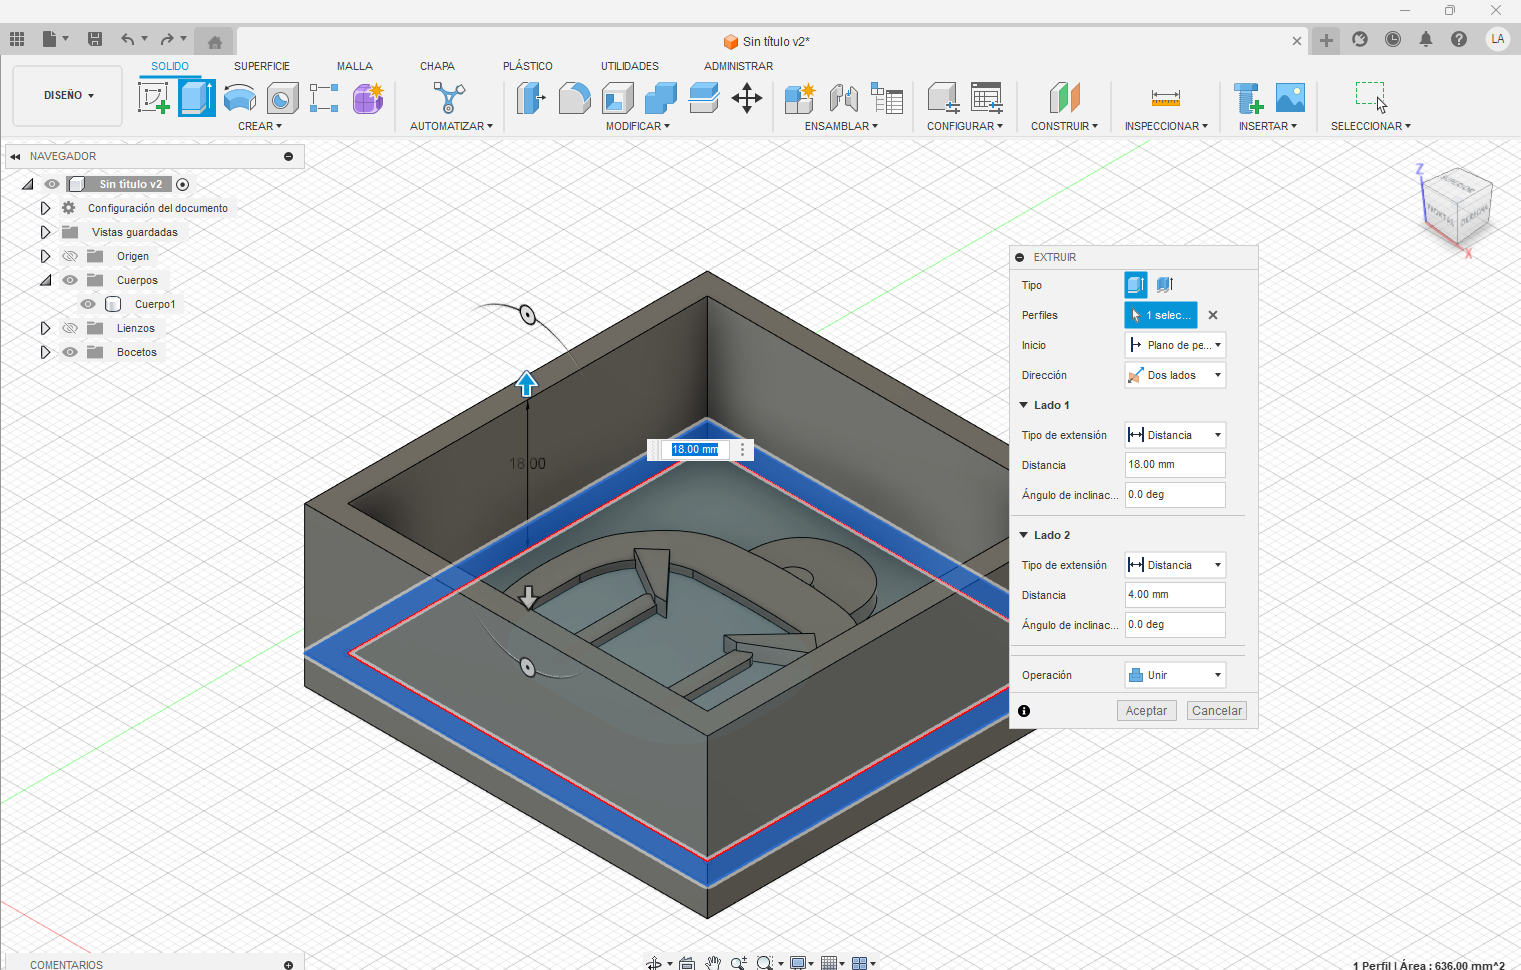Expand Configuración del documento node
This screenshot has width=1521, height=970.
click(x=45, y=208)
